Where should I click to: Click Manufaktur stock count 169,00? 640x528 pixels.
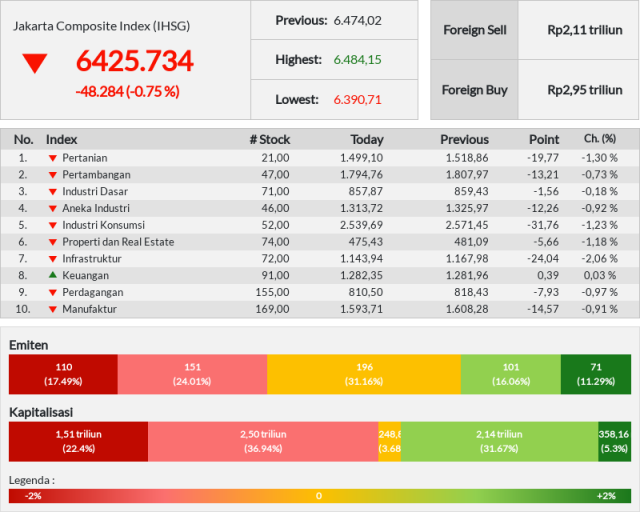click(272, 309)
